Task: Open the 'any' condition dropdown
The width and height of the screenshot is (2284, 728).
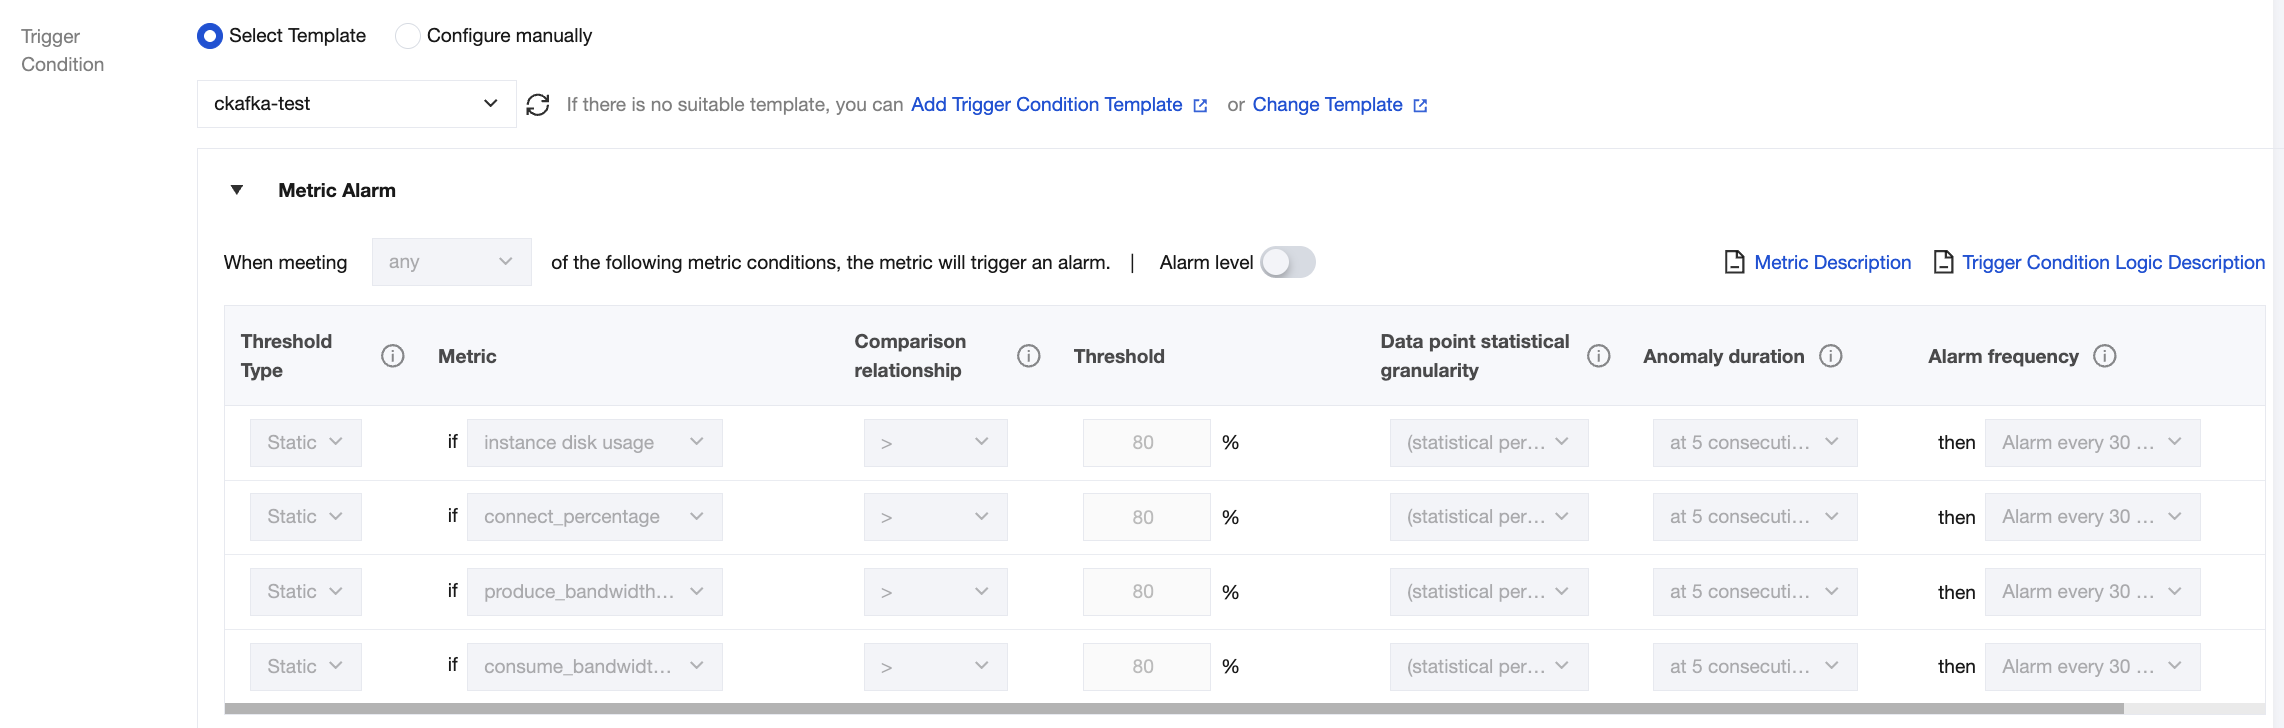Action: click(x=451, y=262)
